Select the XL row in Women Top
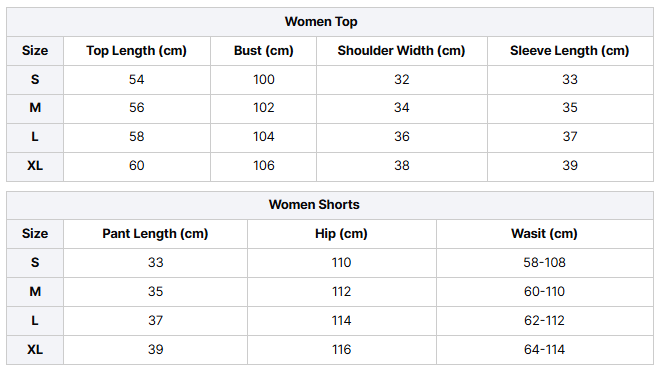The image size is (660, 372). pyautogui.click(x=330, y=167)
